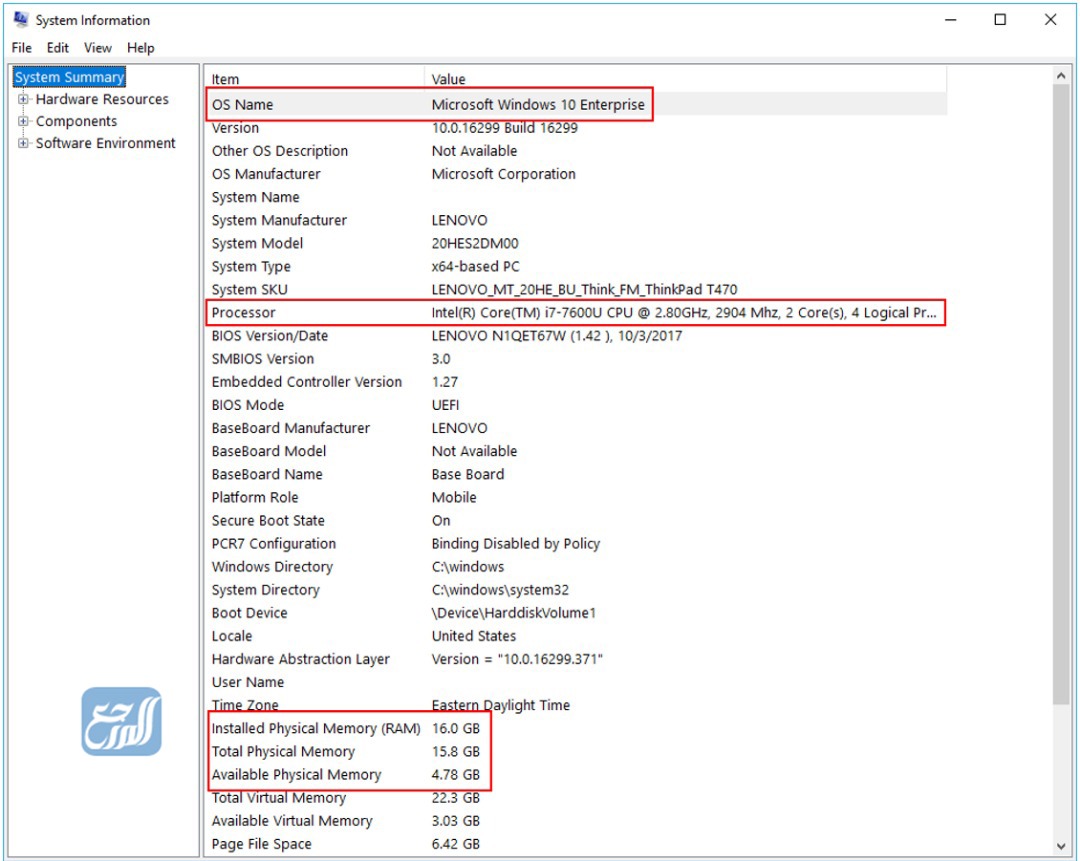Click the vertical scrollbar track below the thumb
The width and height of the screenshot is (1080, 861).
[x=1061, y=770]
